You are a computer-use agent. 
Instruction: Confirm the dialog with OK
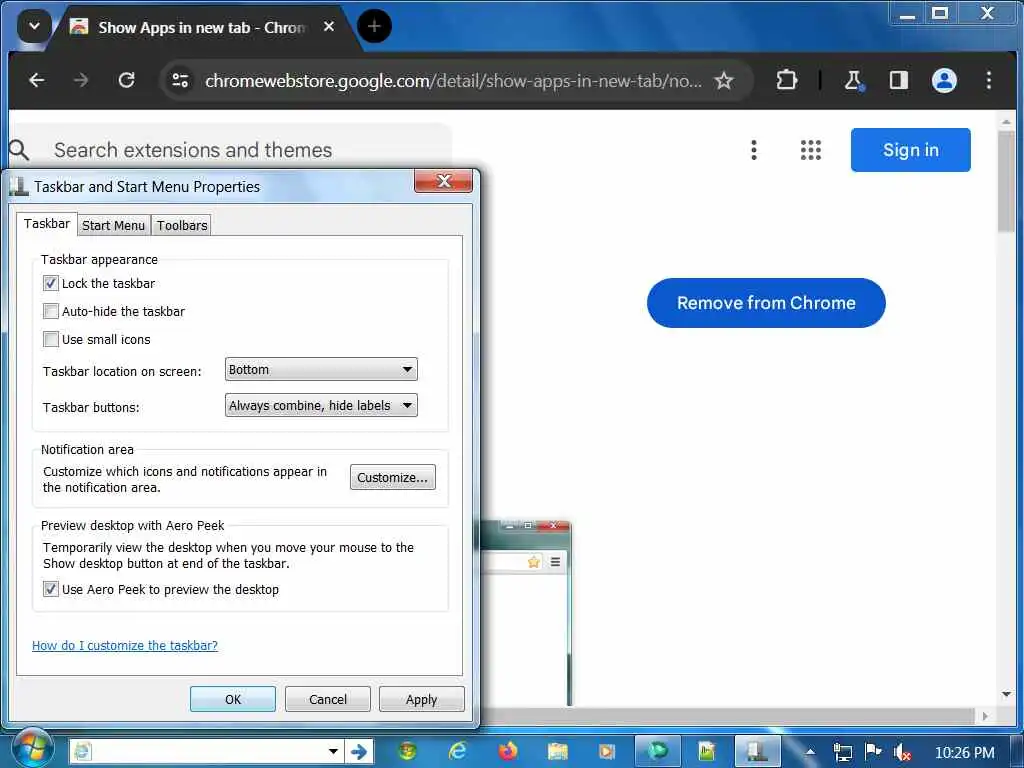coord(232,699)
